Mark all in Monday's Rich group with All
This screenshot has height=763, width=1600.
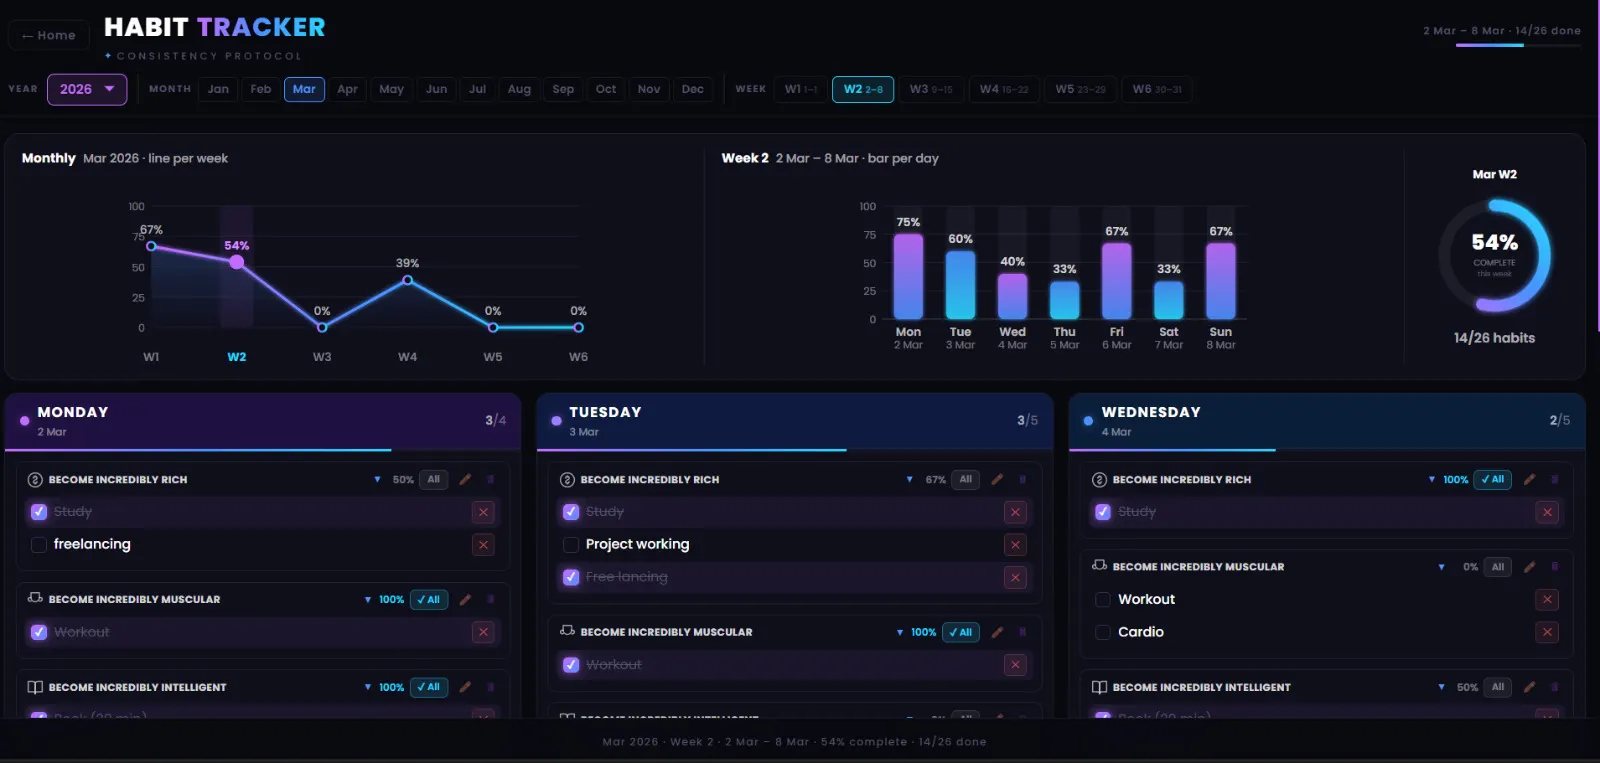coord(434,479)
